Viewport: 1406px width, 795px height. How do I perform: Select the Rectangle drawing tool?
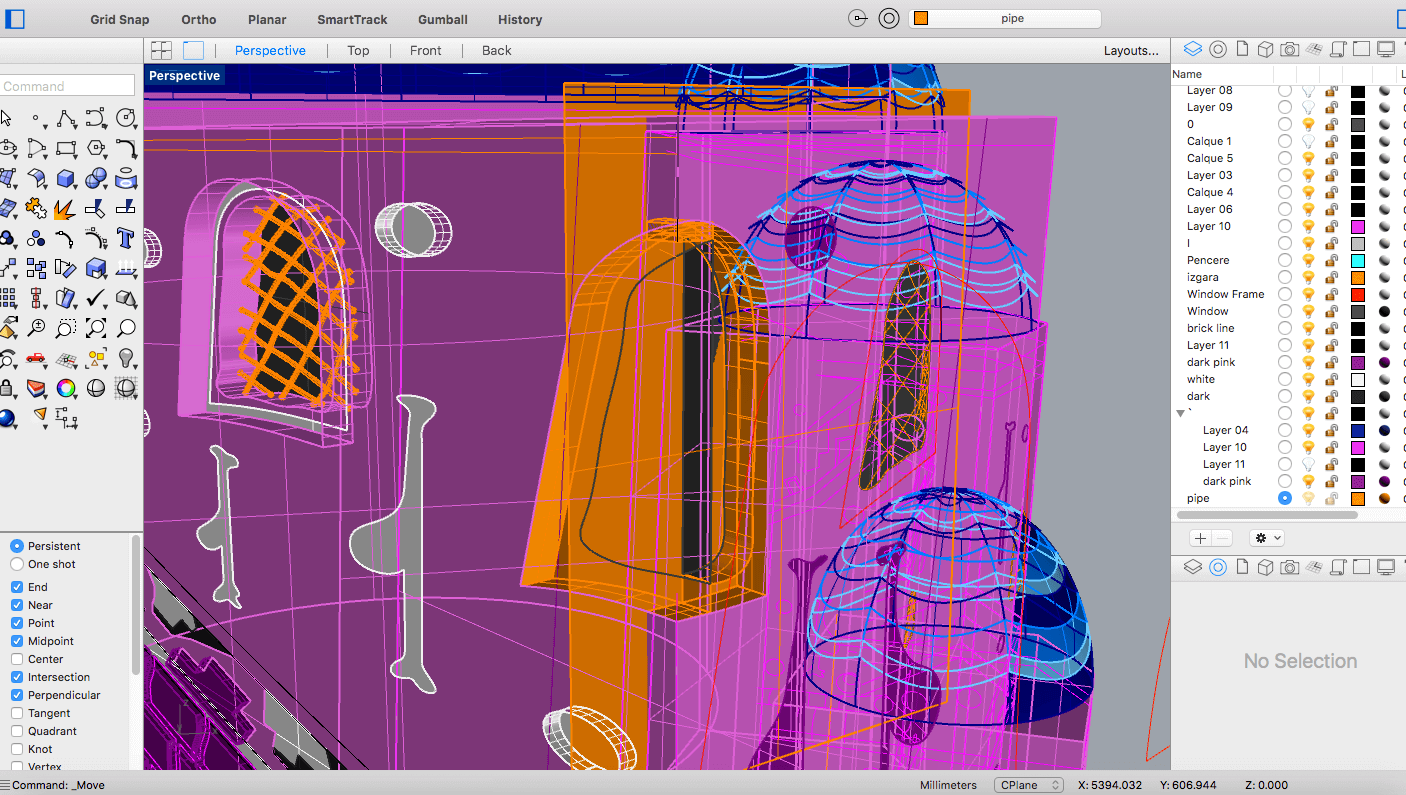(x=65, y=148)
